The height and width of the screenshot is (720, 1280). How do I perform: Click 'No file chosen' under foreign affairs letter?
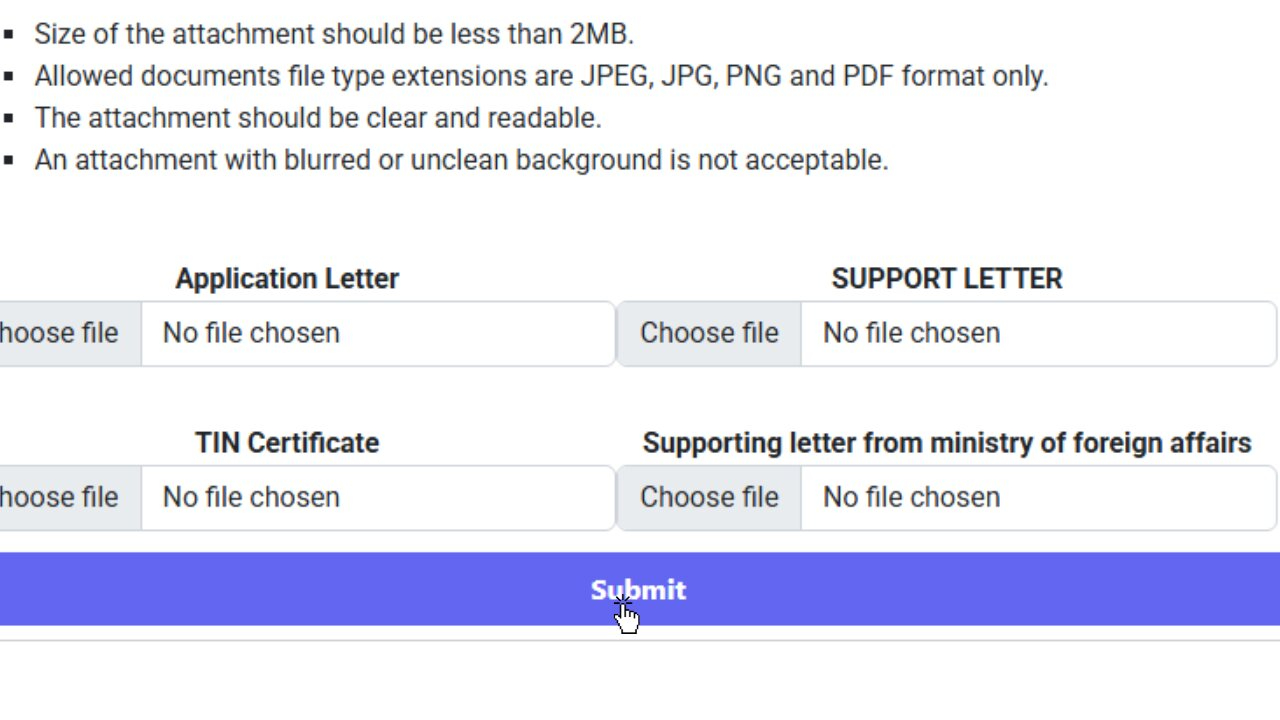910,497
